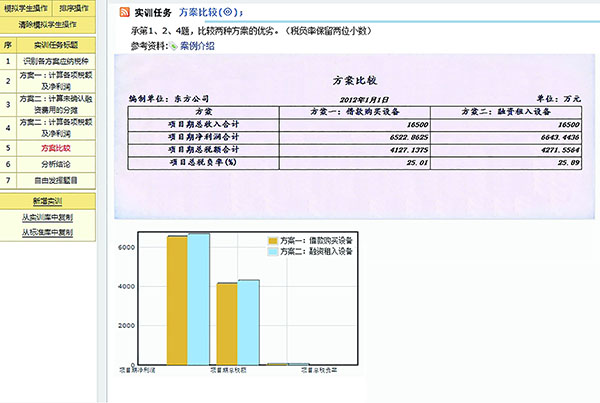Click 从实训库中复制 link
The width and height of the screenshot is (600, 403).
48,217
